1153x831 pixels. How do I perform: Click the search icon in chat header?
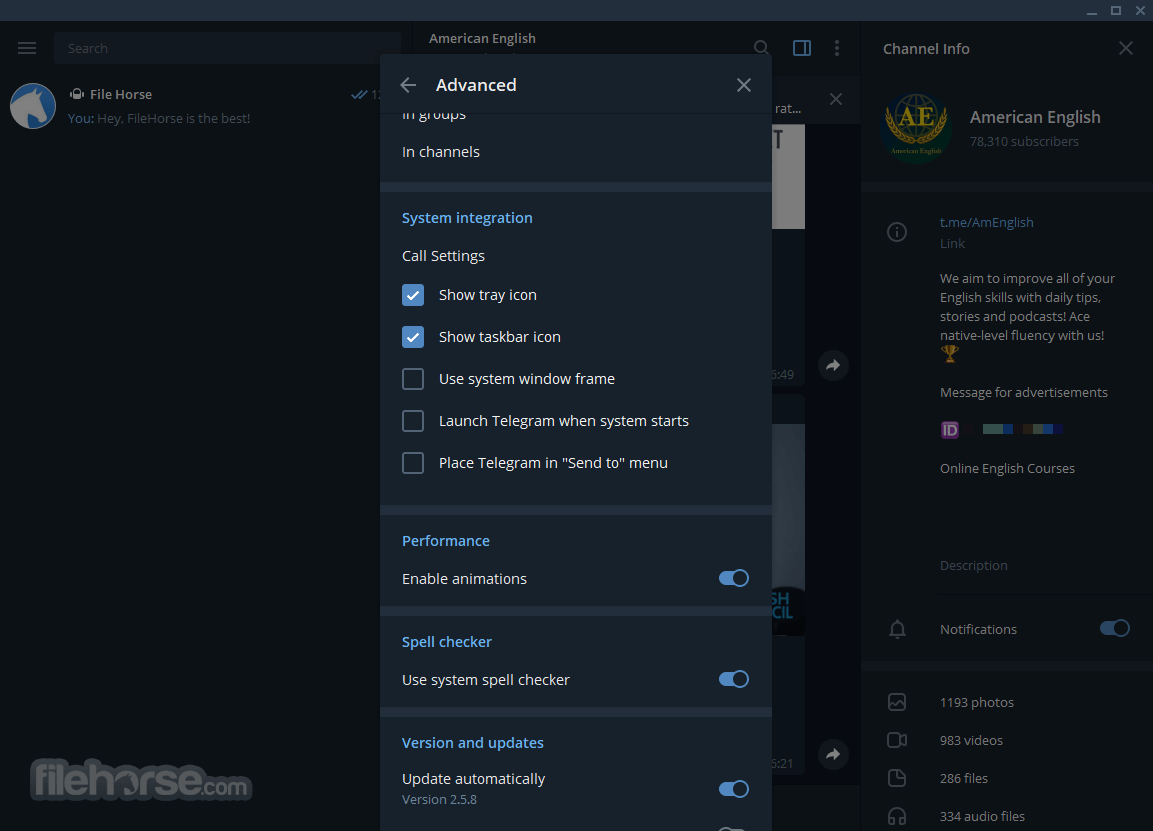(x=761, y=49)
